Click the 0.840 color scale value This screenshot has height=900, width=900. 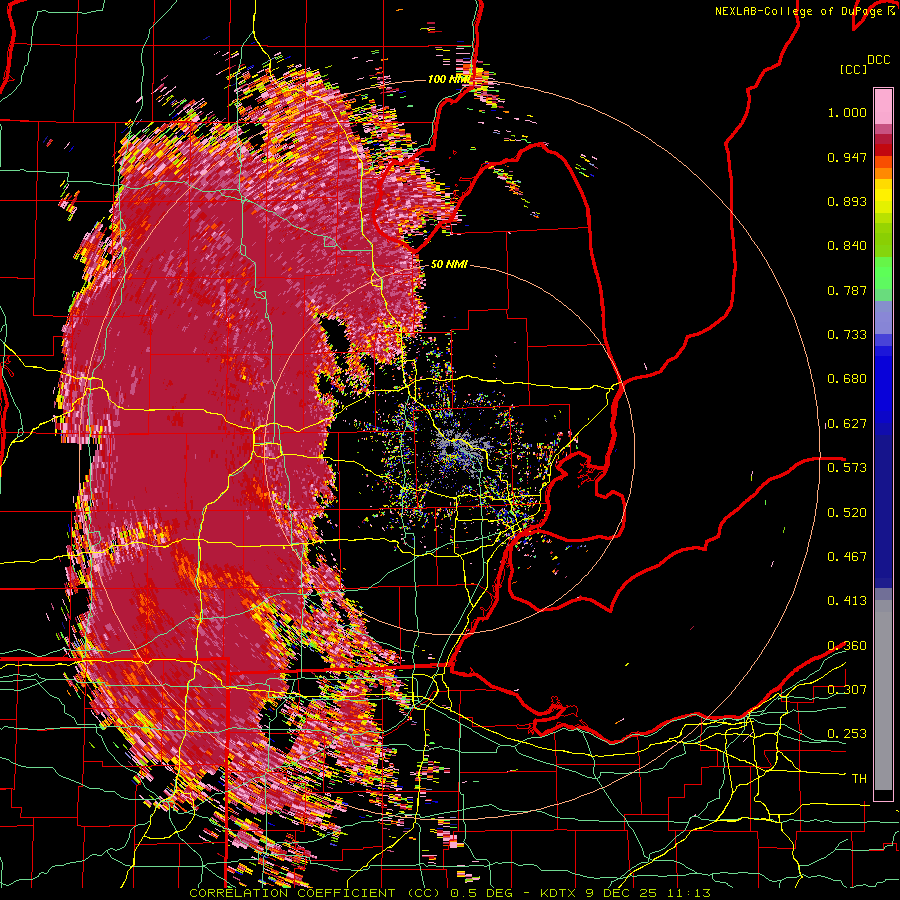click(847, 246)
